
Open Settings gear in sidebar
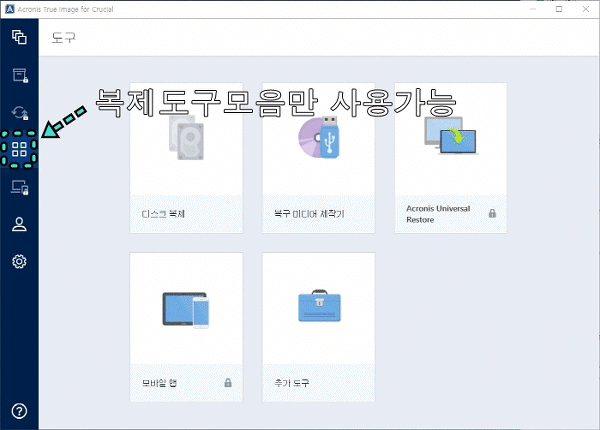(x=19, y=262)
